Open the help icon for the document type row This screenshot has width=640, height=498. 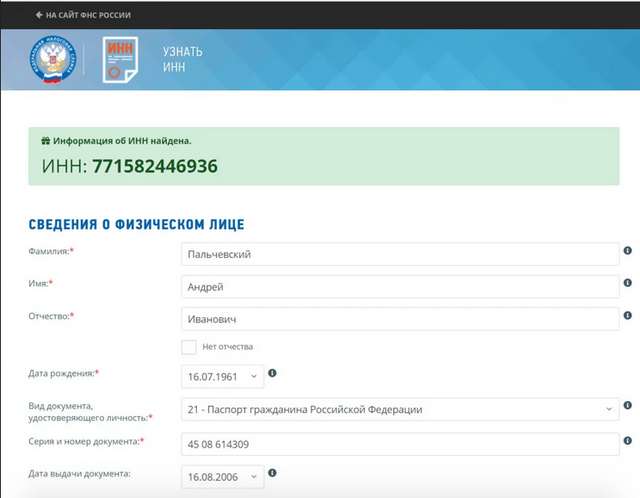pos(628,406)
